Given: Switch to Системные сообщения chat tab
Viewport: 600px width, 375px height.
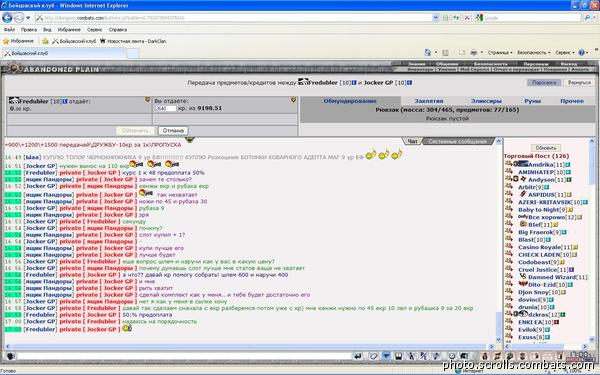Looking at the screenshot, I should click(x=457, y=141).
